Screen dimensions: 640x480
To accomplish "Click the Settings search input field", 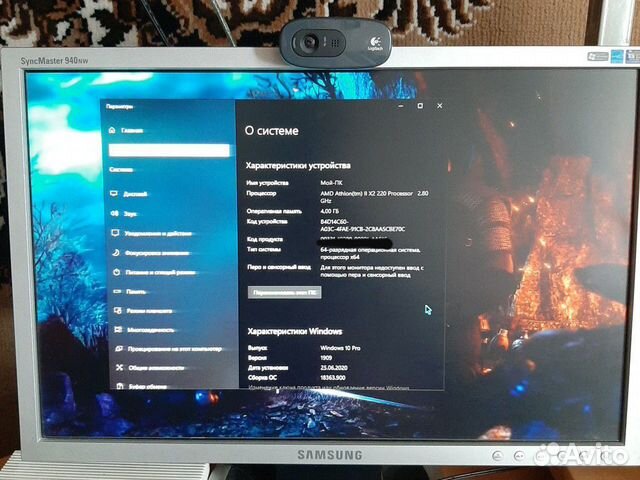I will [x=169, y=150].
